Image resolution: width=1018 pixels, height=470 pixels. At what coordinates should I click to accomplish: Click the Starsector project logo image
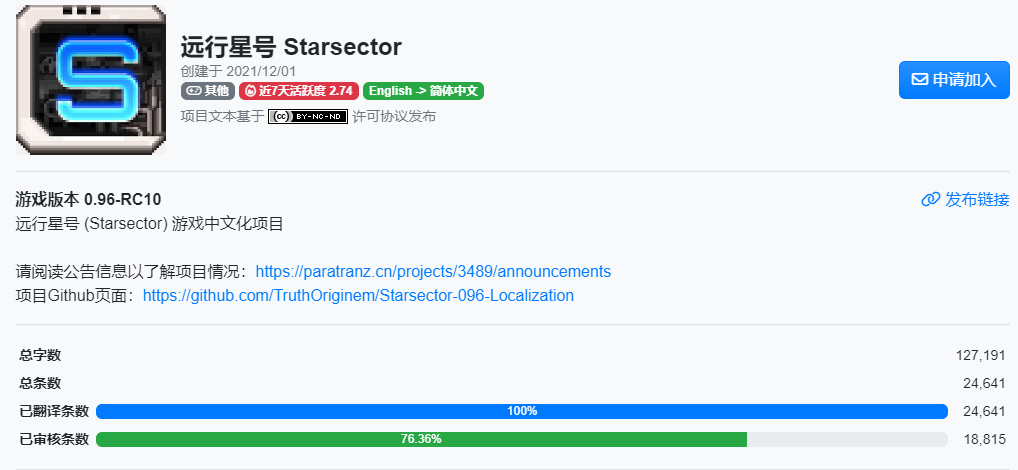[x=90, y=80]
